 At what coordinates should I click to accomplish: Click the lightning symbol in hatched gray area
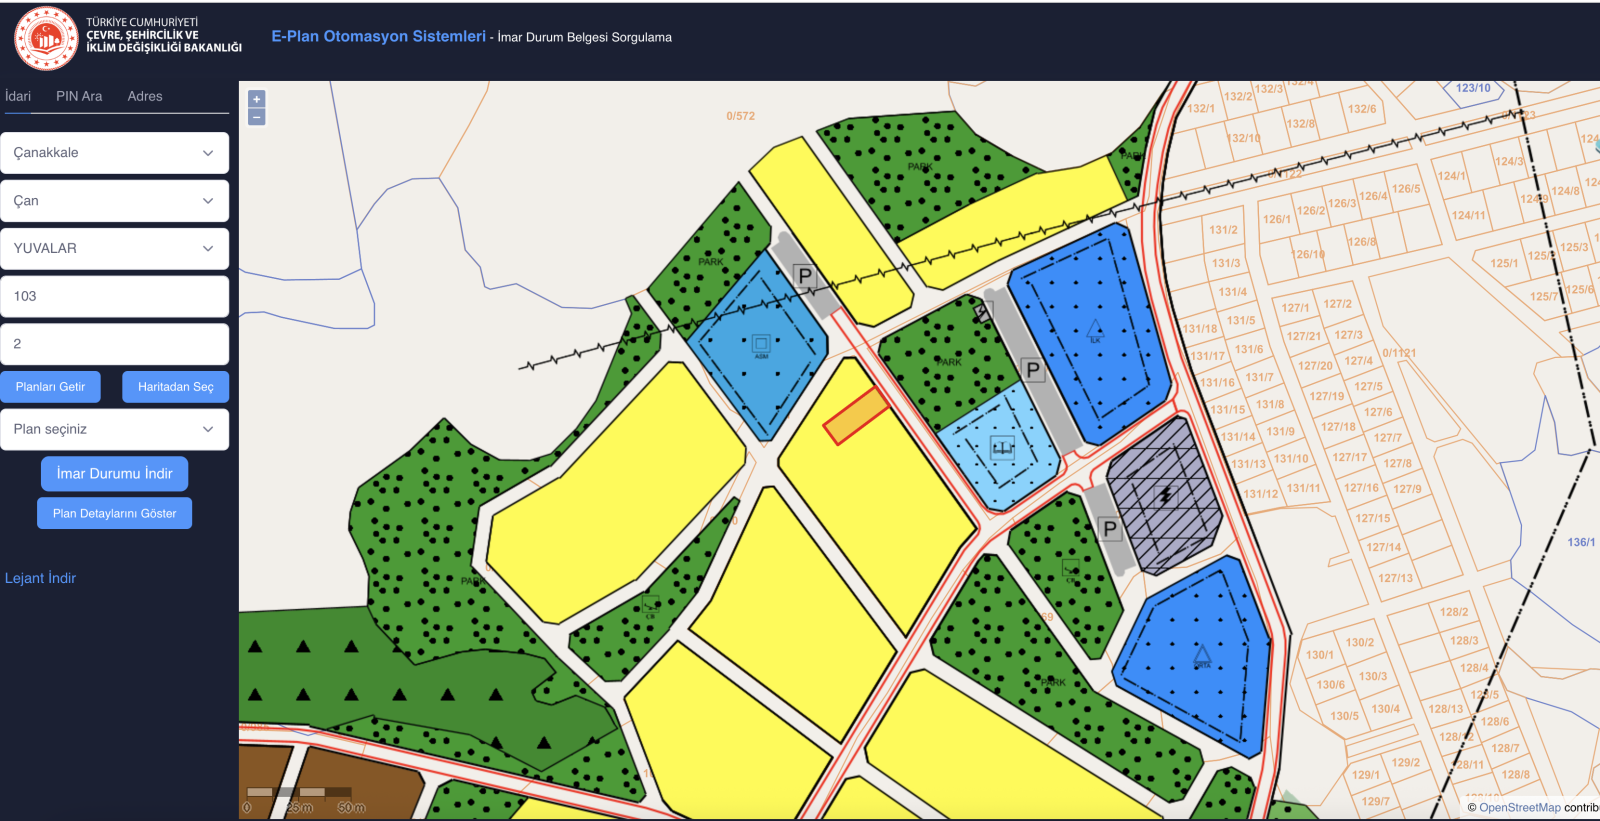[1164, 496]
